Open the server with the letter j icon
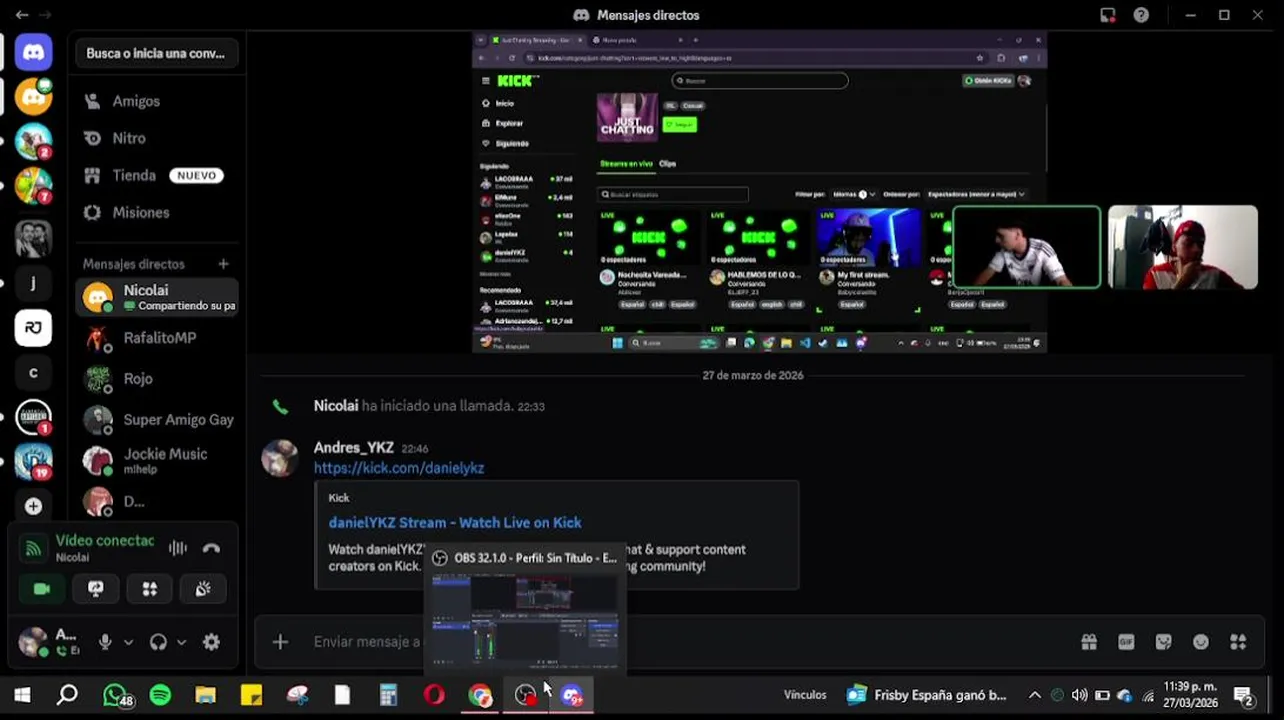The width and height of the screenshot is (1284, 720). (33, 283)
